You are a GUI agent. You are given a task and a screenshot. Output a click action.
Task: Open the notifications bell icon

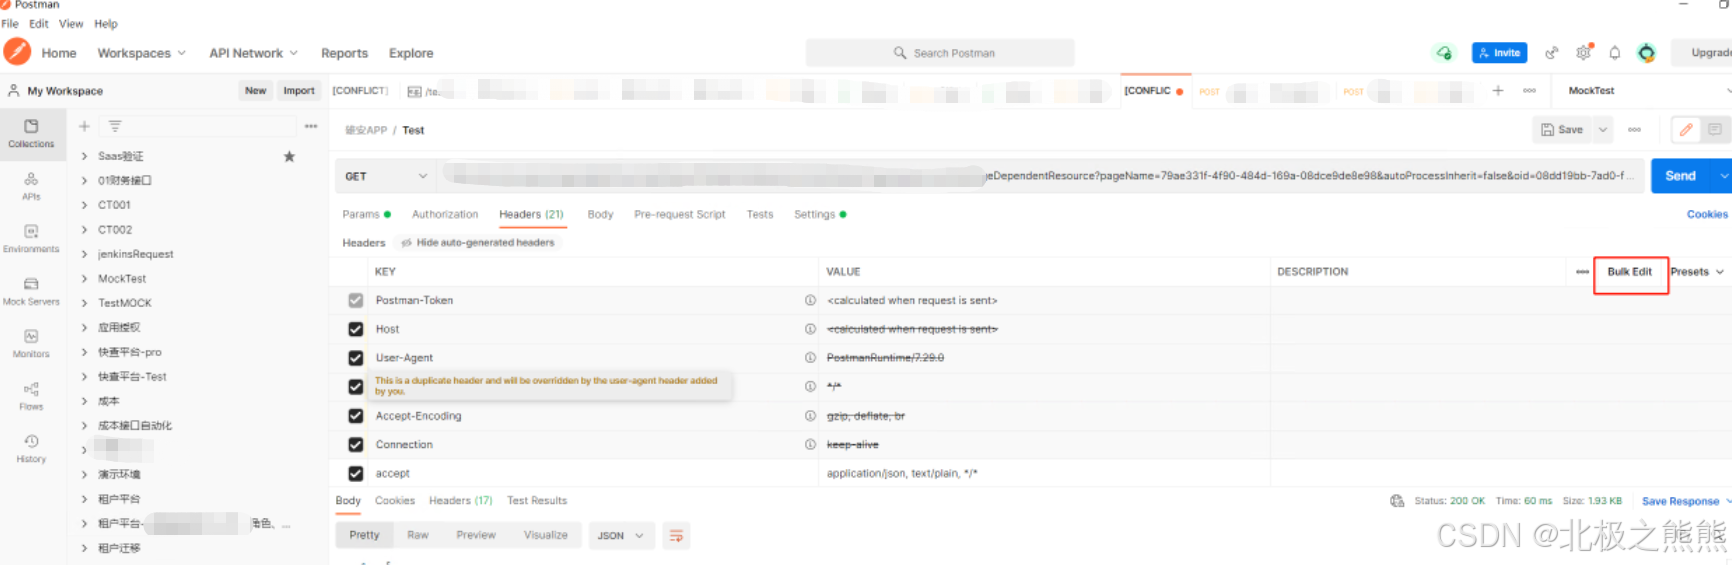pos(1614,53)
